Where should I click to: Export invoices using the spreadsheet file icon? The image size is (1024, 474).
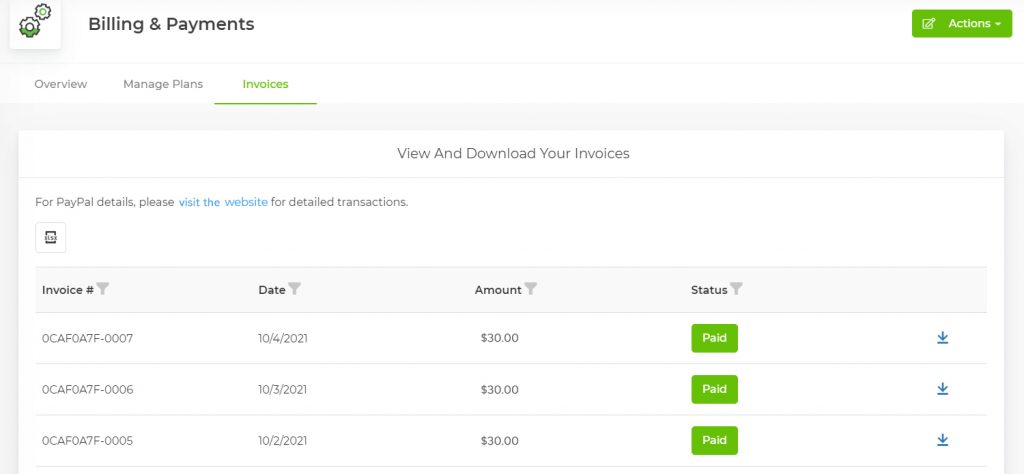click(x=50, y=237)
